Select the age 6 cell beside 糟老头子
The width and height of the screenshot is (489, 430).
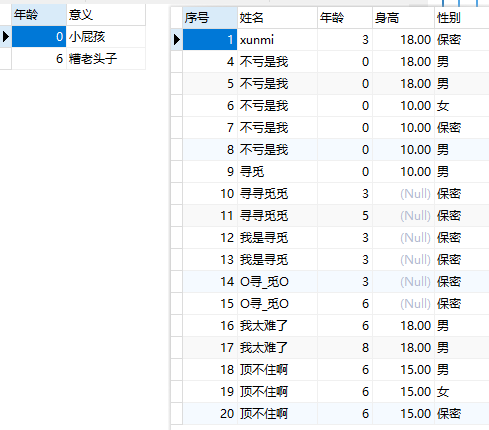coord(39,59)
